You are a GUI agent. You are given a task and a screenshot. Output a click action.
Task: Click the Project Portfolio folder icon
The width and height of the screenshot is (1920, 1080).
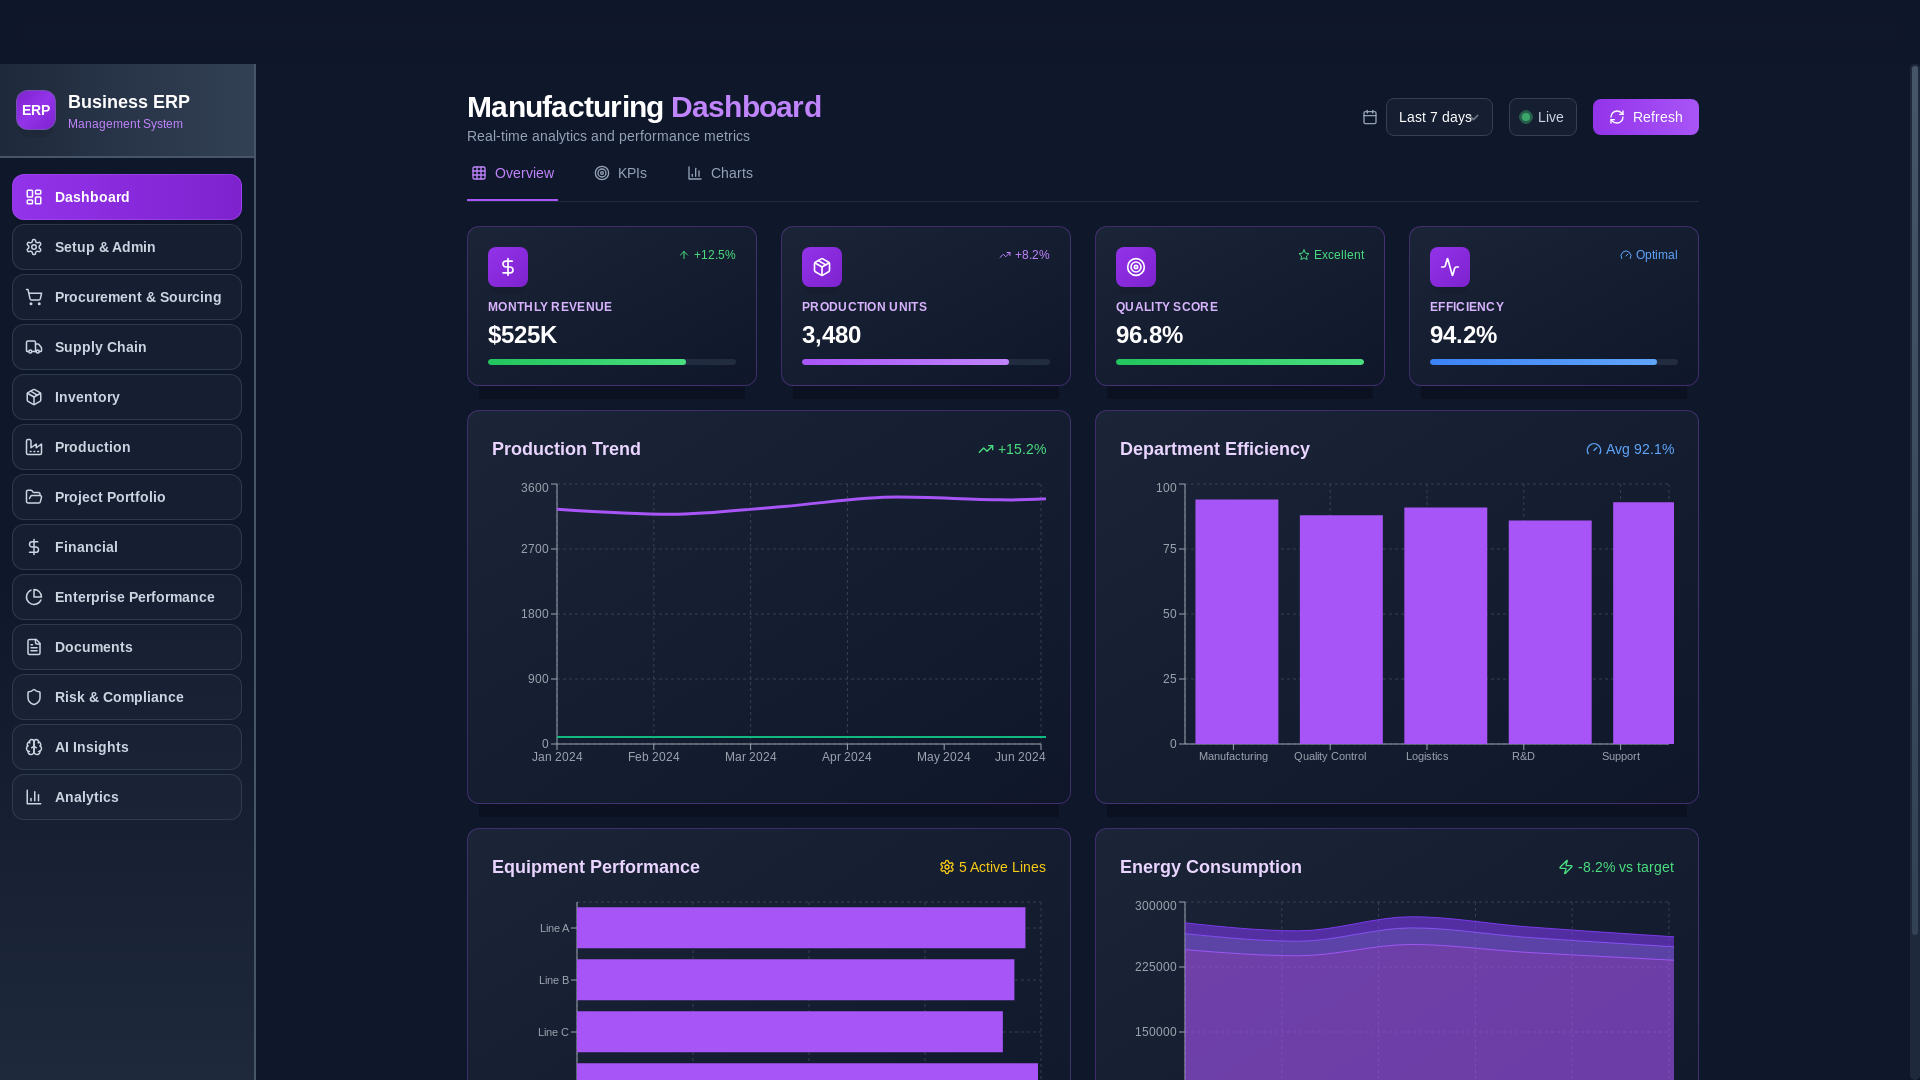click(x=34, y=497)
